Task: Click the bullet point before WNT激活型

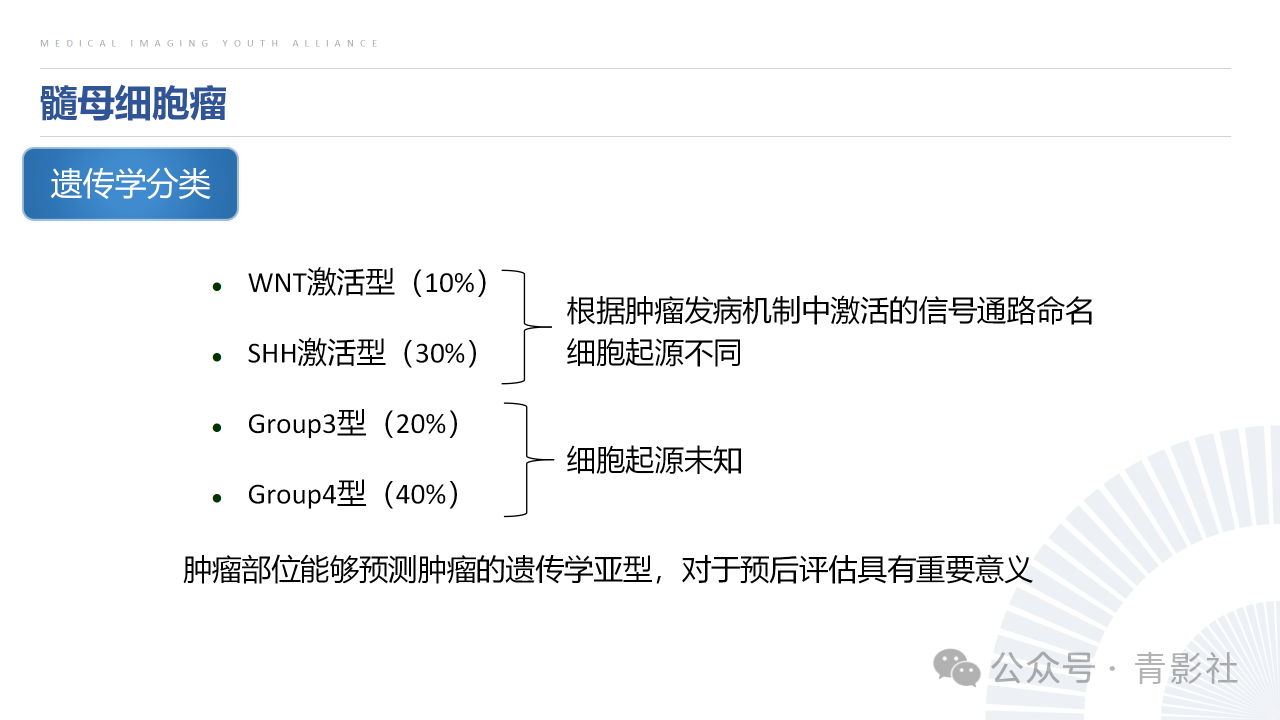Action: click(x=217, y=287)
